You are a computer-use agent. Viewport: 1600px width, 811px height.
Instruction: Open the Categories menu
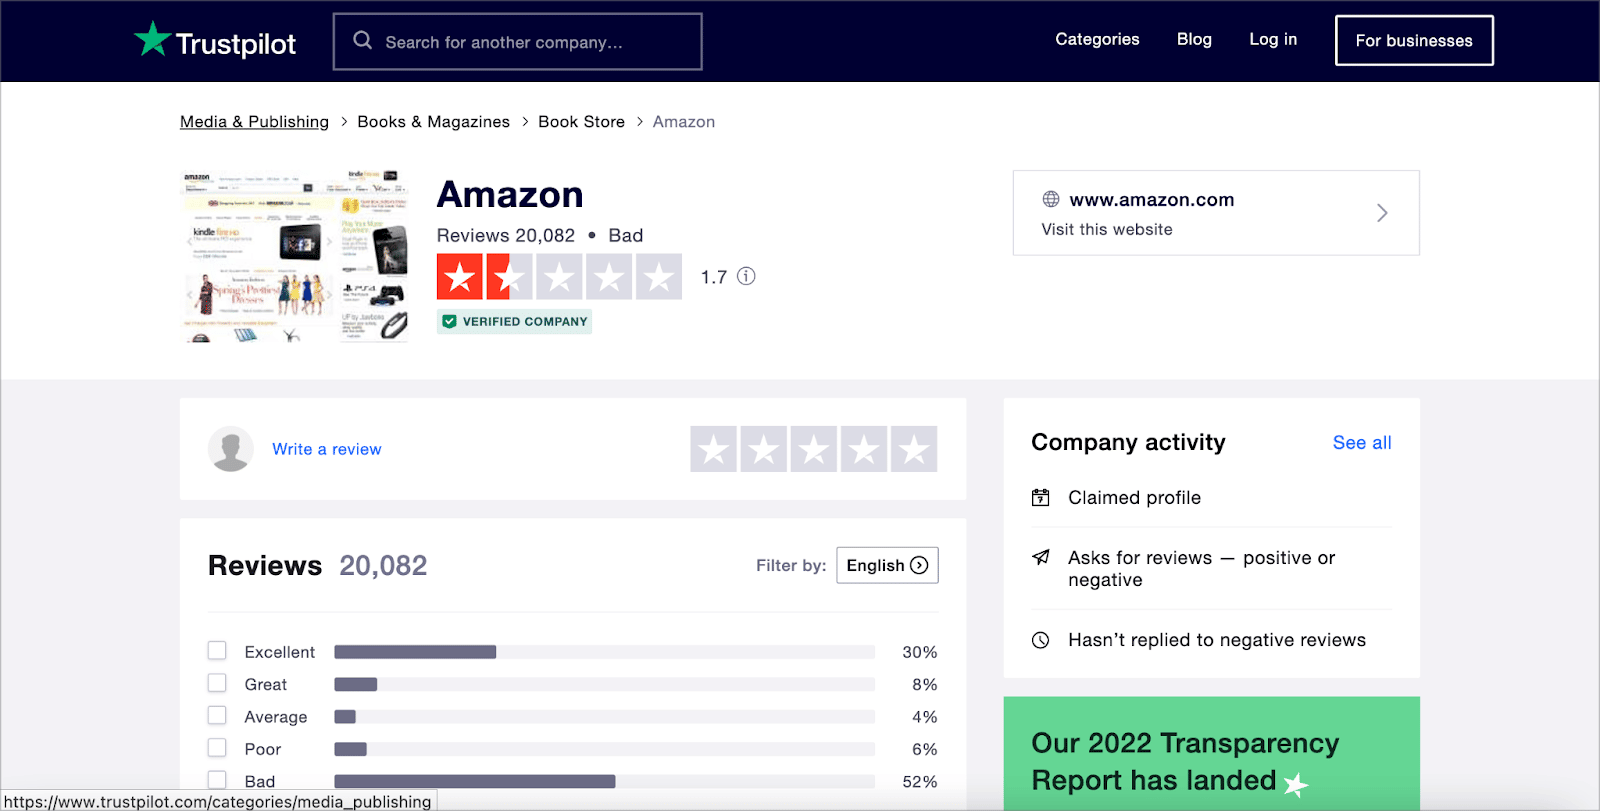[1097, 39]
